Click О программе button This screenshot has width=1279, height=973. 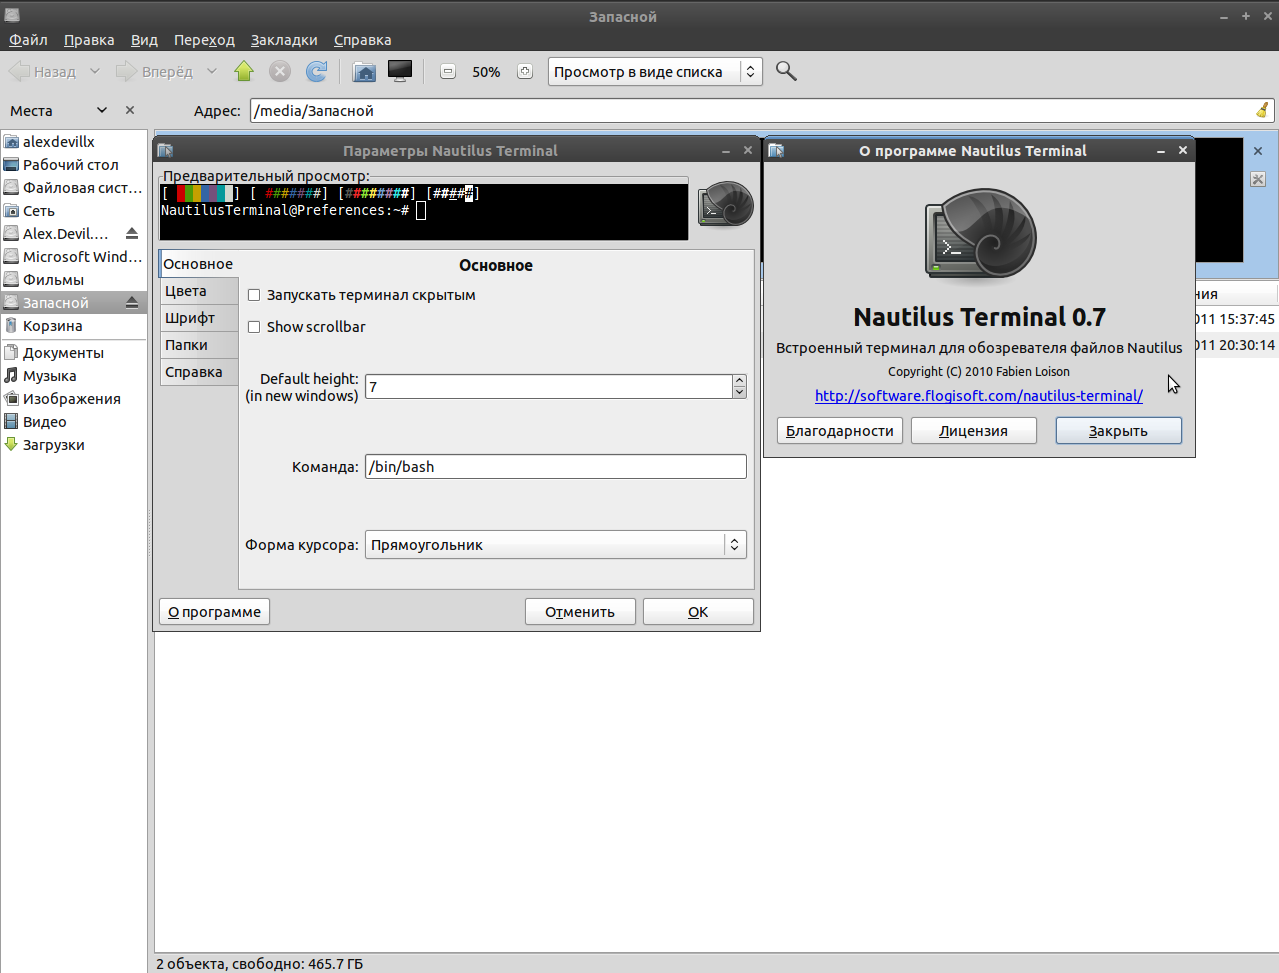coord(215,612)
